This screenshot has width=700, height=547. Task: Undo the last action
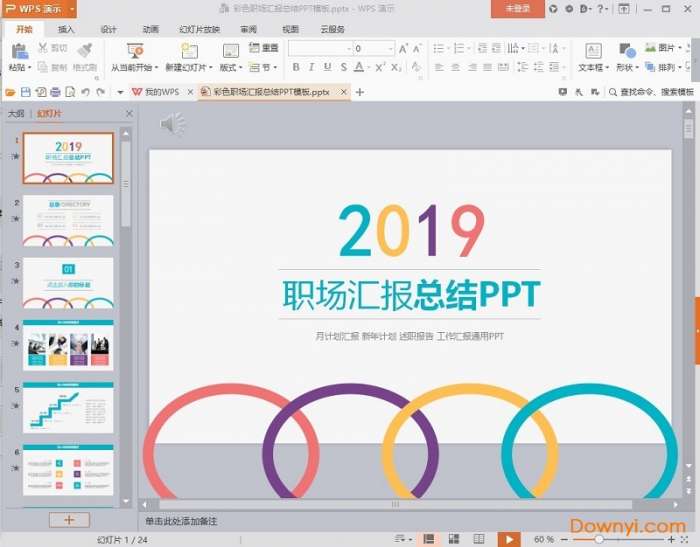[x=85, y=92]
